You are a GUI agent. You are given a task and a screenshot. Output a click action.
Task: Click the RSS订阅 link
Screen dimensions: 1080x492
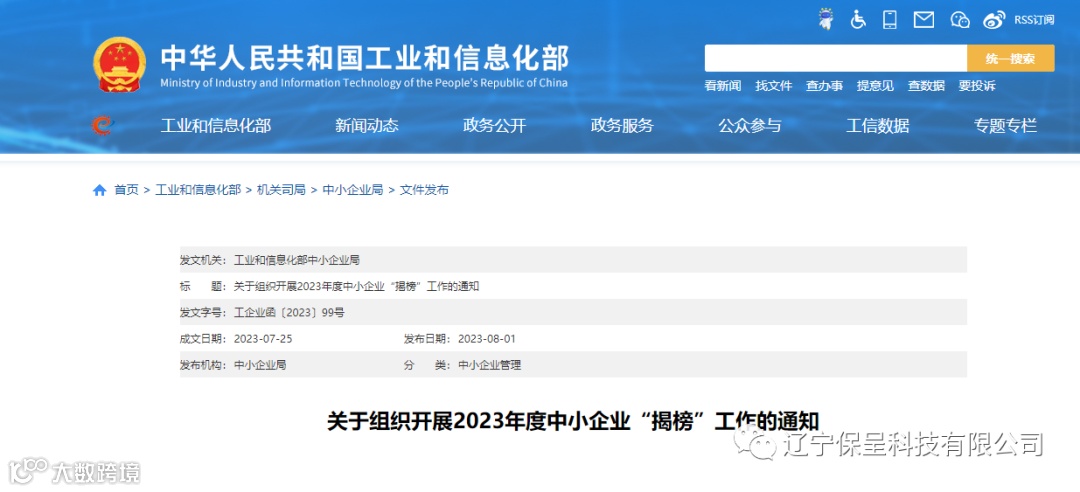(x=1034, y=20)
